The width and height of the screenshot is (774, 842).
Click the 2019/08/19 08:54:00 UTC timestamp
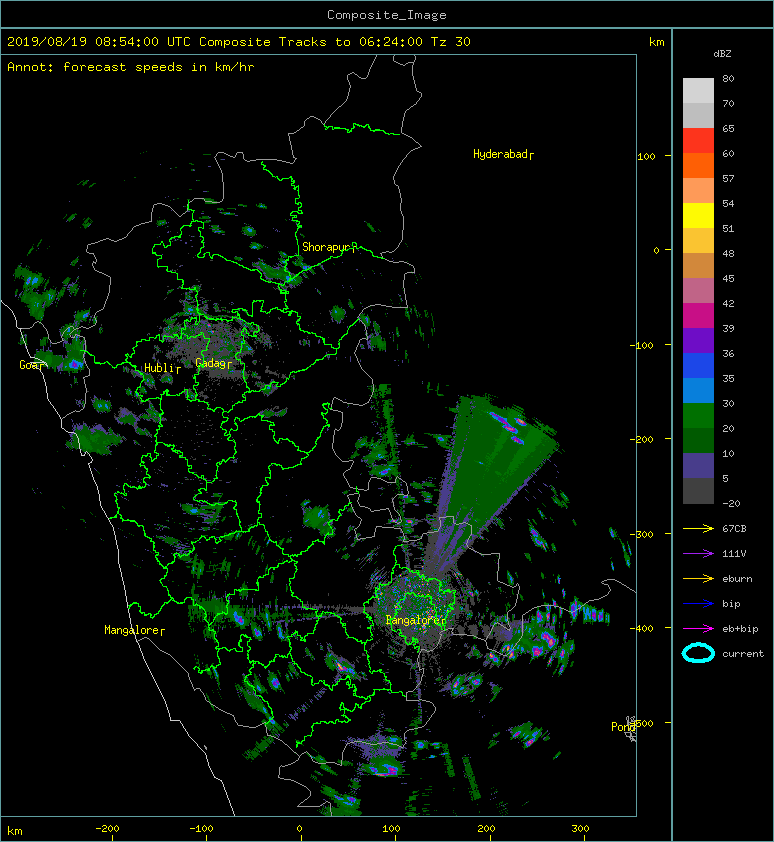point(99,42)
